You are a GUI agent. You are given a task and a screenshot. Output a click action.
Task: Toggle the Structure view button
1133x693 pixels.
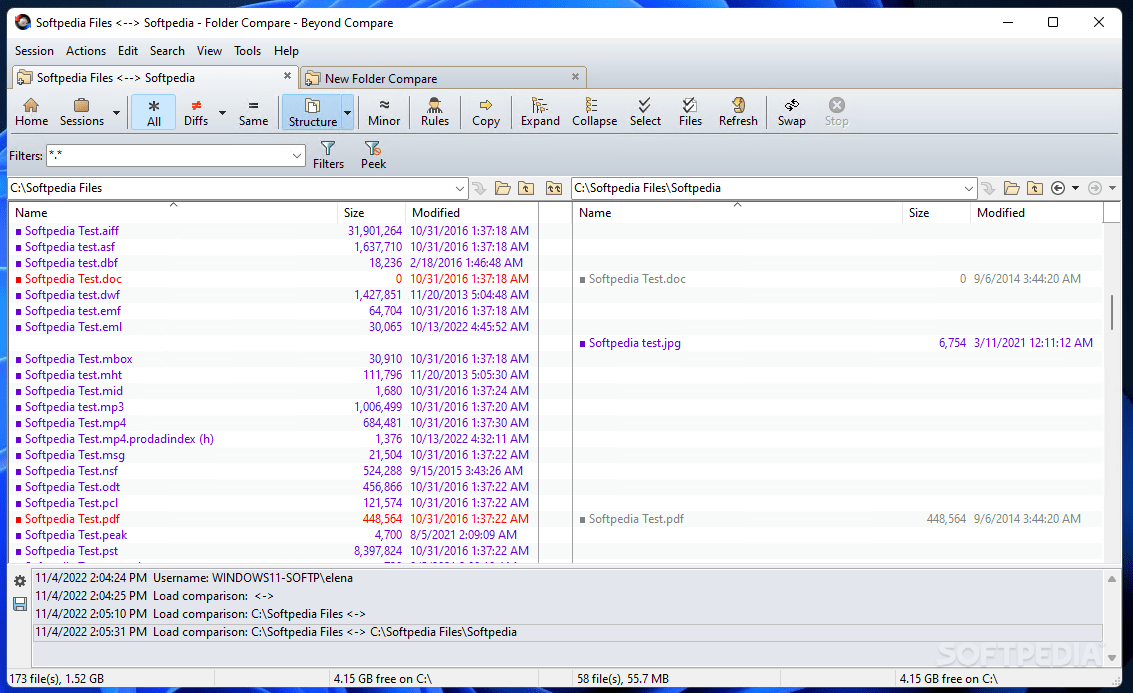click(x=312, y=112)
